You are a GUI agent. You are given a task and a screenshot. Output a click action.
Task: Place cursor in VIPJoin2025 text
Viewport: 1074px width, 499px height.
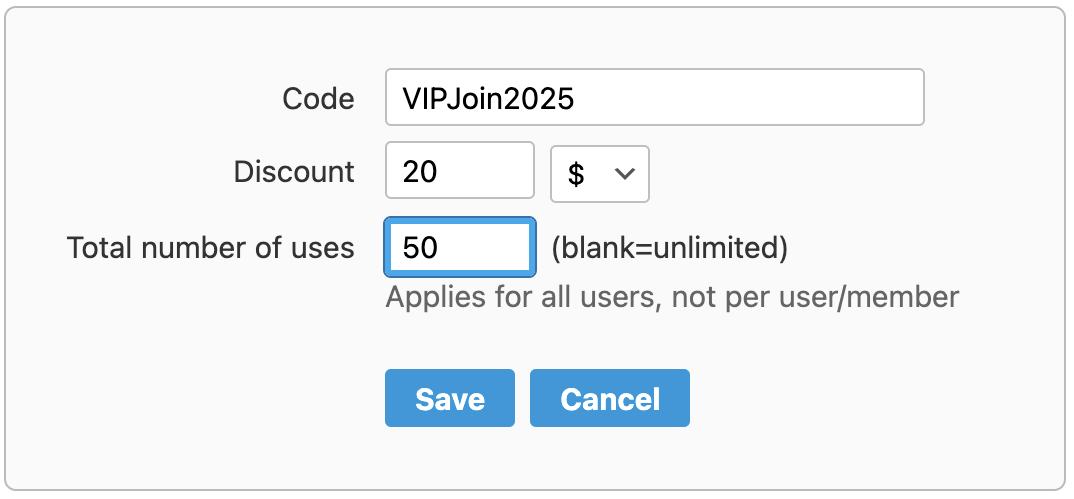point(488,98)
